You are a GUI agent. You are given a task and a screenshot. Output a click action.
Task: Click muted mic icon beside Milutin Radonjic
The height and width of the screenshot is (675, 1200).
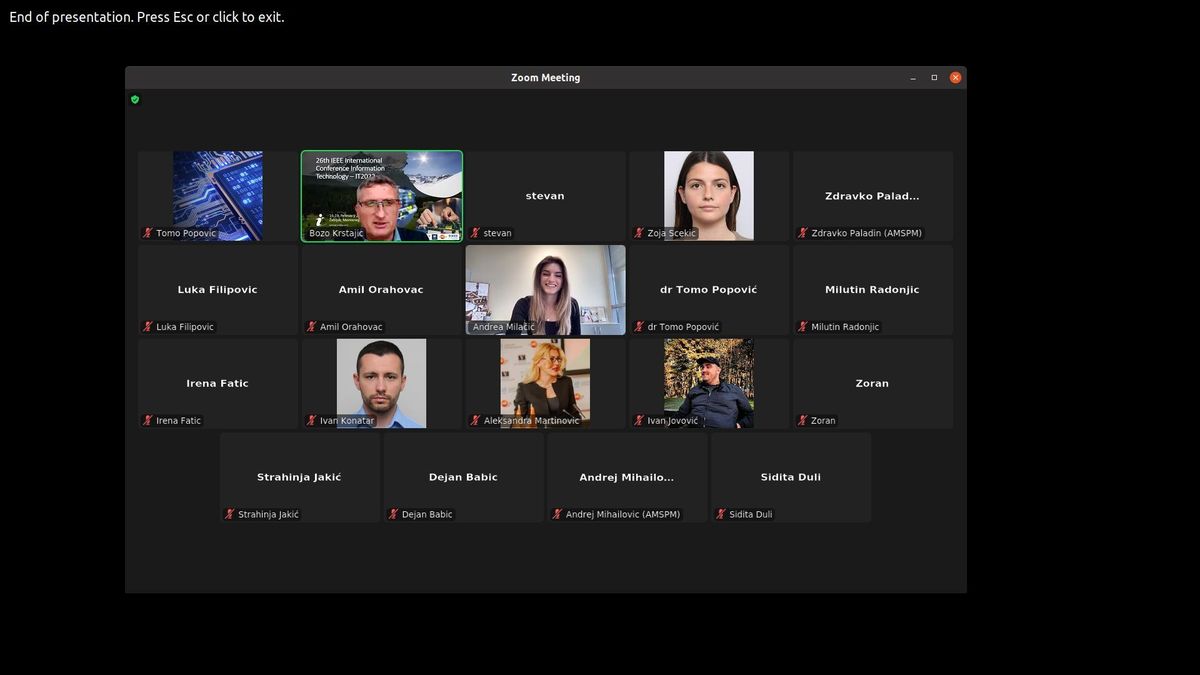803,327
